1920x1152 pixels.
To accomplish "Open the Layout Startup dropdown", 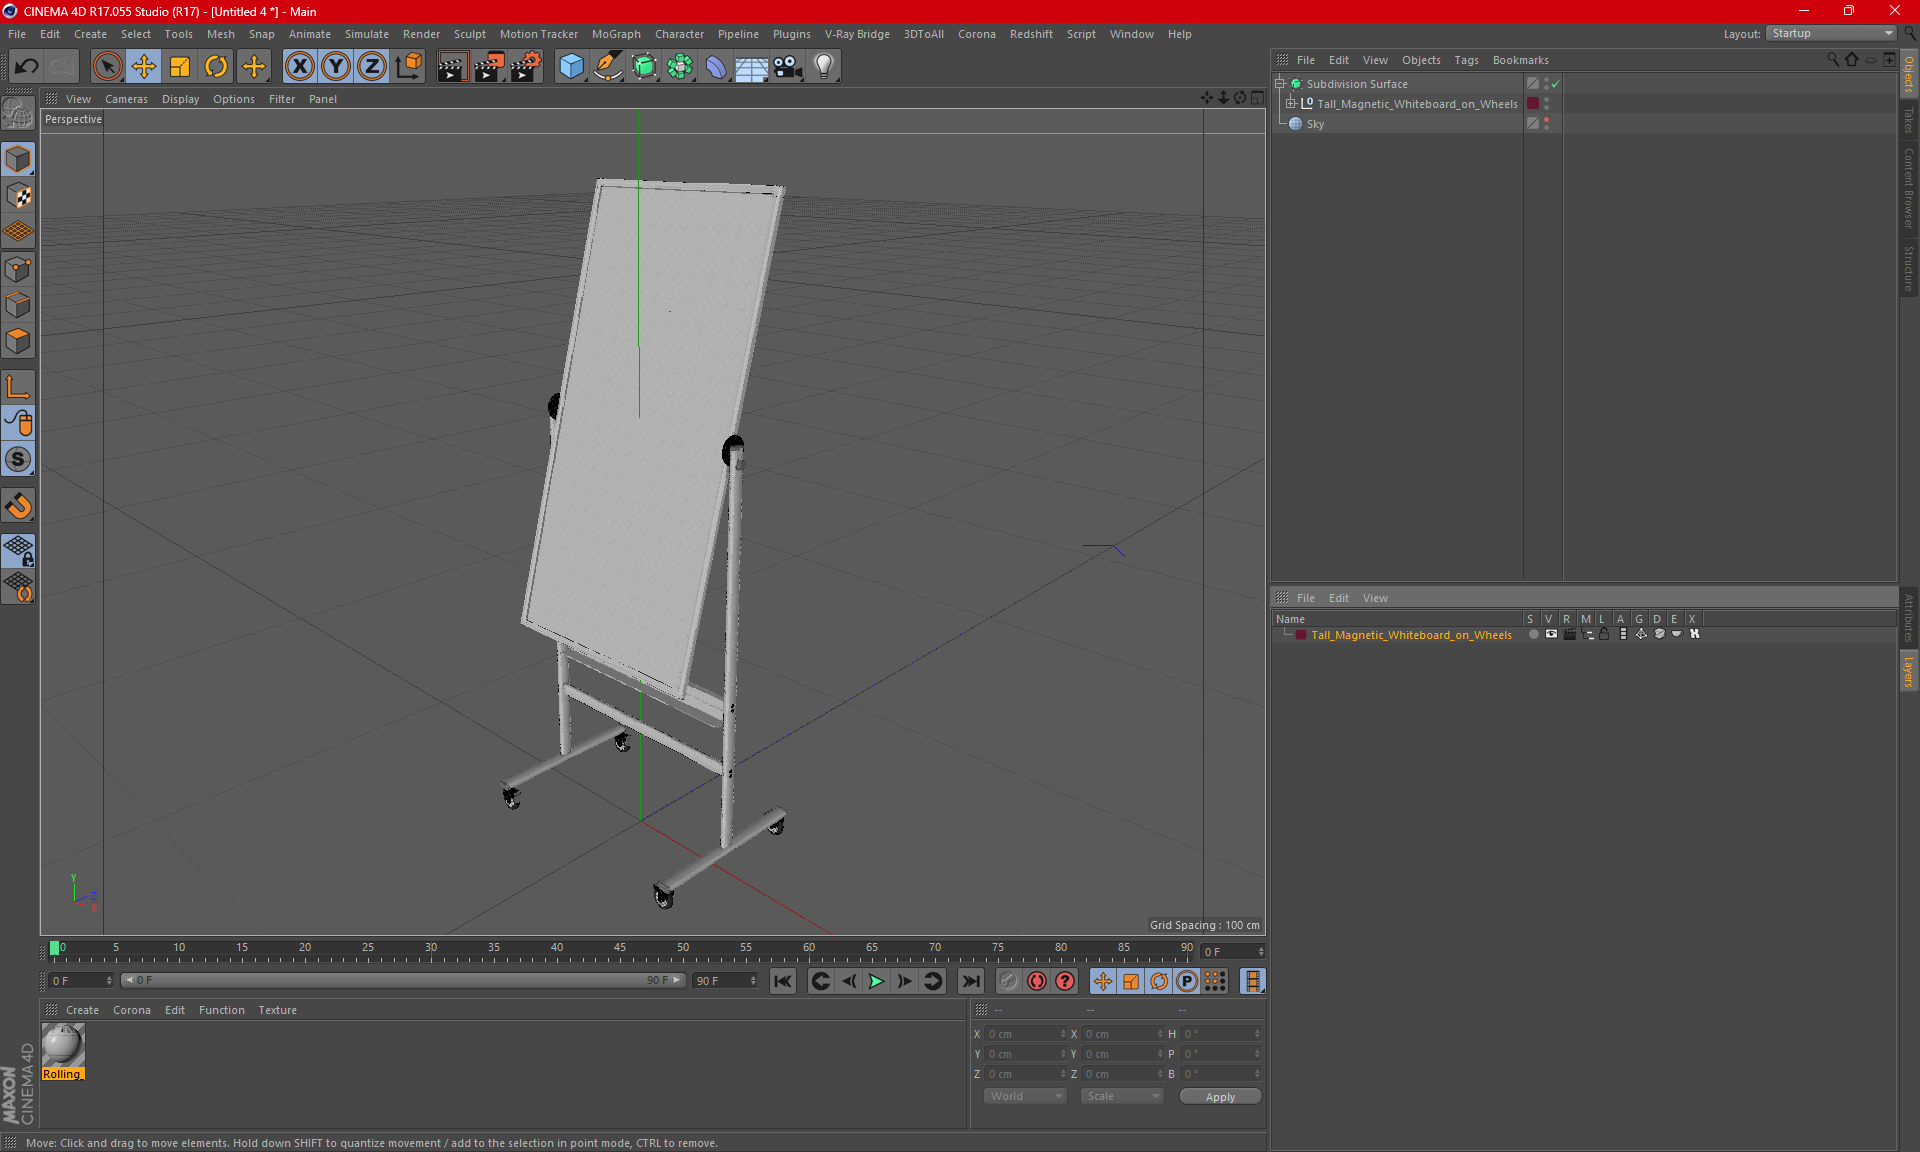I will [1831, 33].
